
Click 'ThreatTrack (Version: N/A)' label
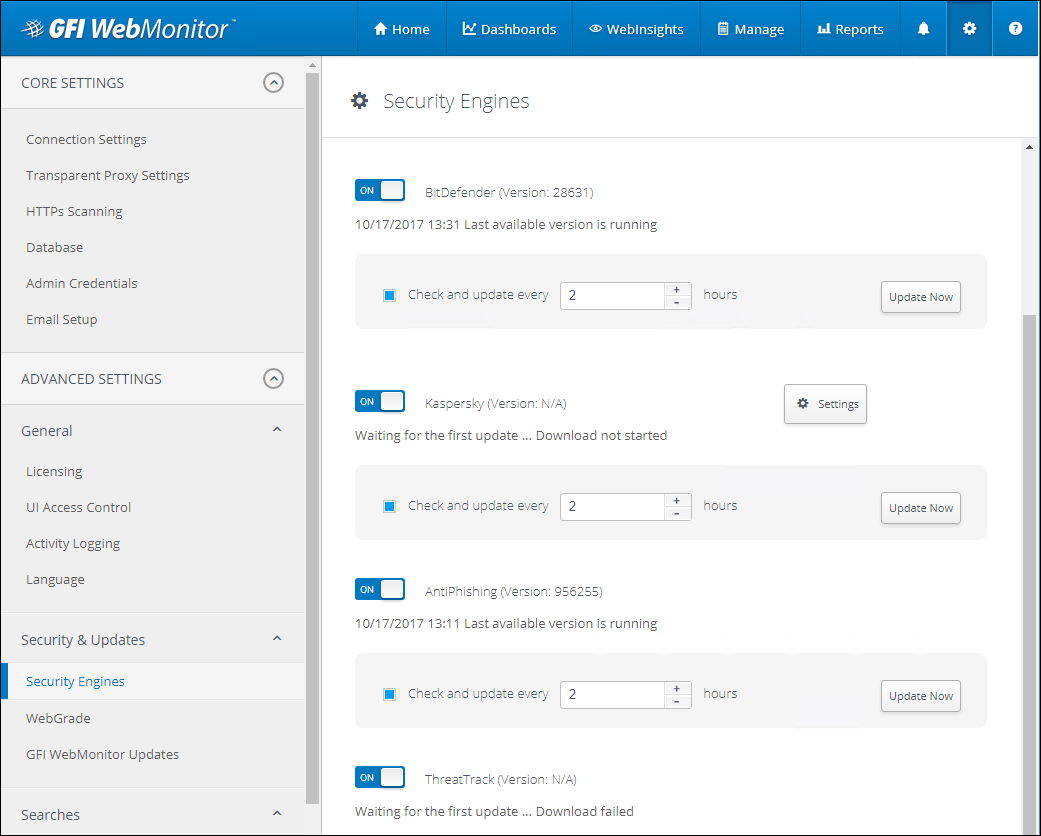point(501,780)
